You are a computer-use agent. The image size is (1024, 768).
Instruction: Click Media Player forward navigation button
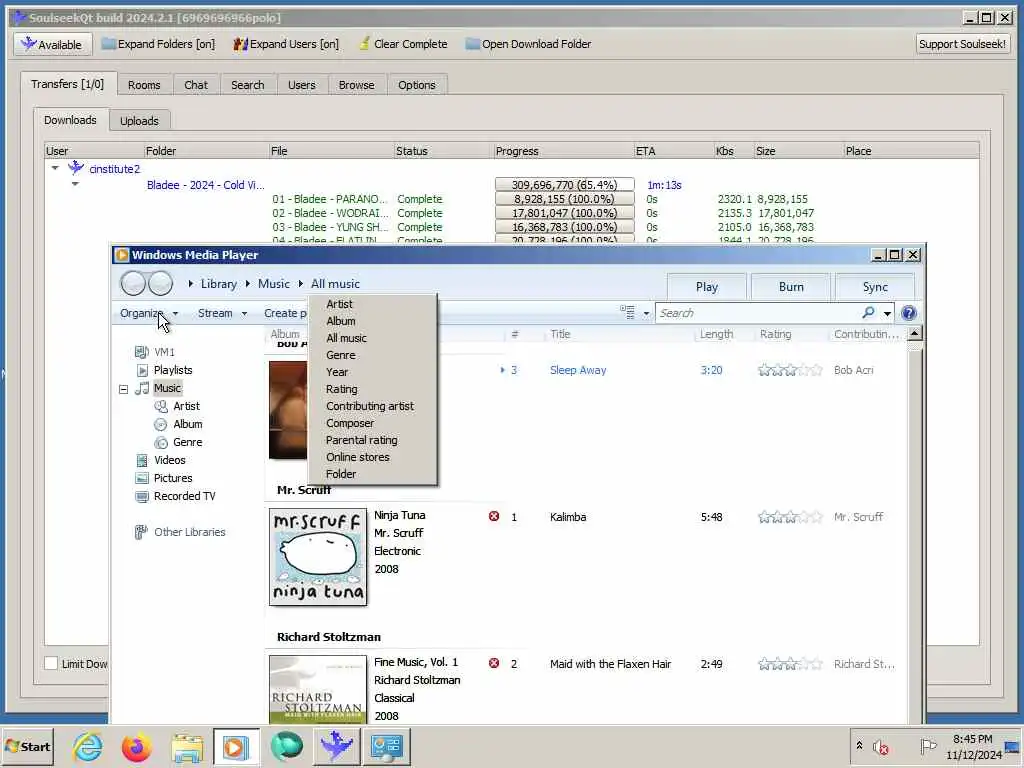click(x=161, y=283)
